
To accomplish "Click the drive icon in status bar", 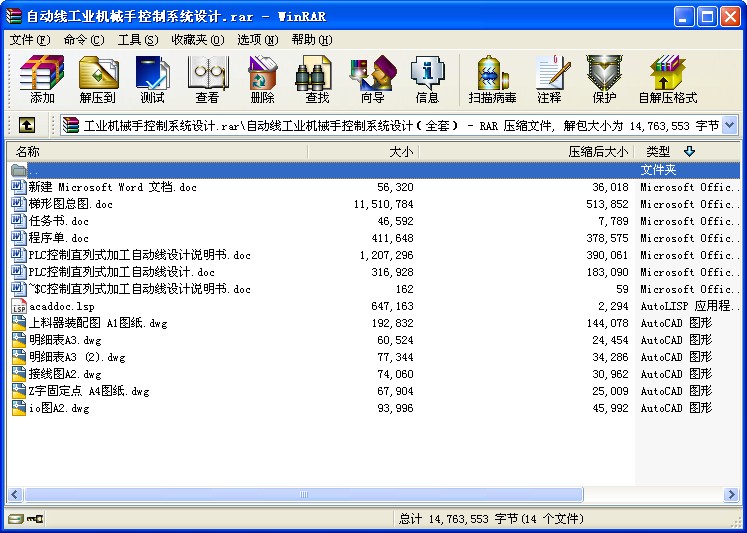I will coord(16,518).
